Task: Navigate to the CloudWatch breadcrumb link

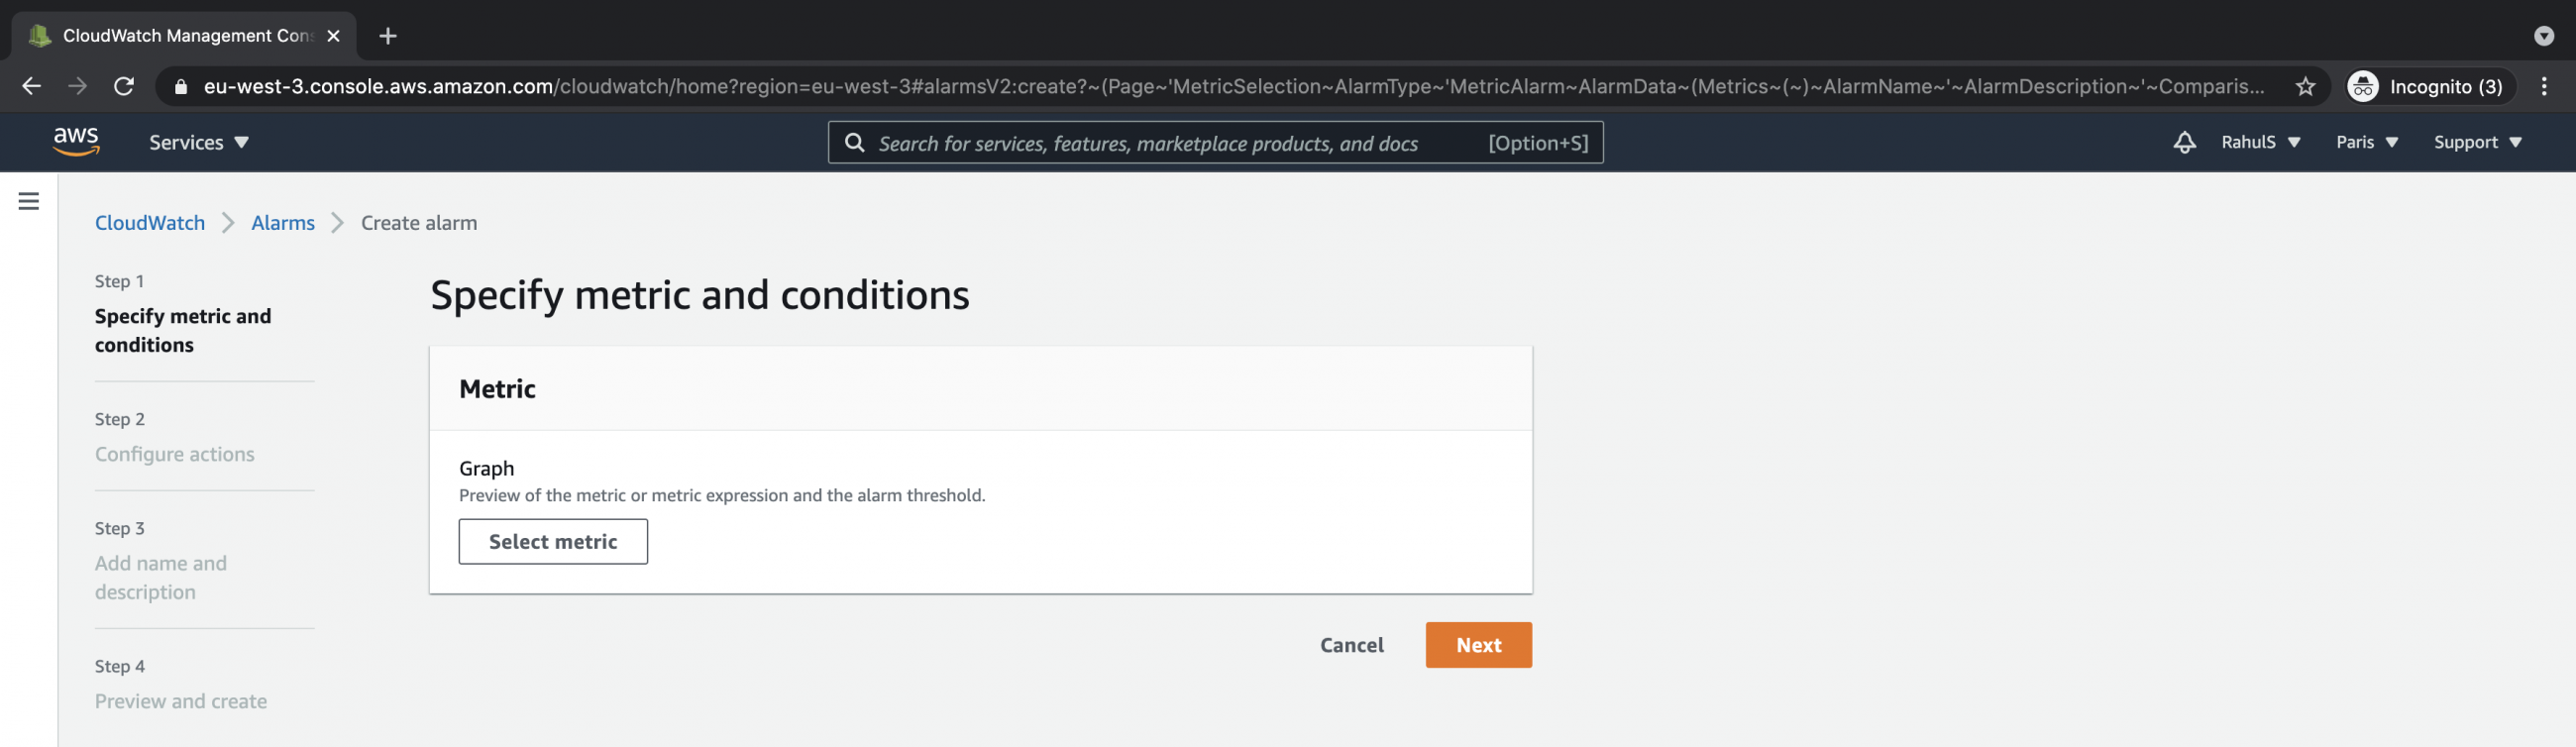Action: [x=150, y=223]
